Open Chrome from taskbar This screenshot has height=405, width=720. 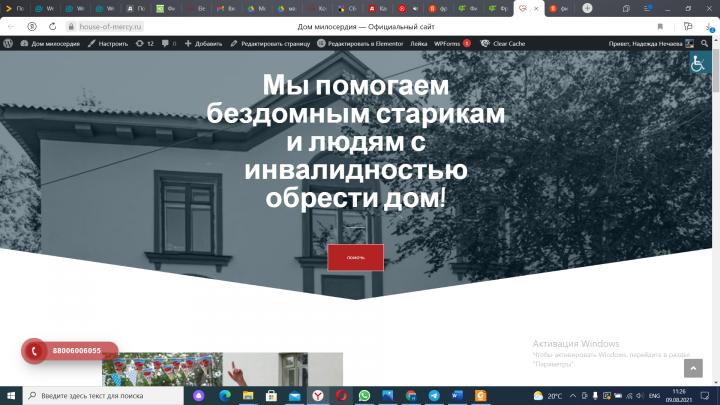point(411,395)
